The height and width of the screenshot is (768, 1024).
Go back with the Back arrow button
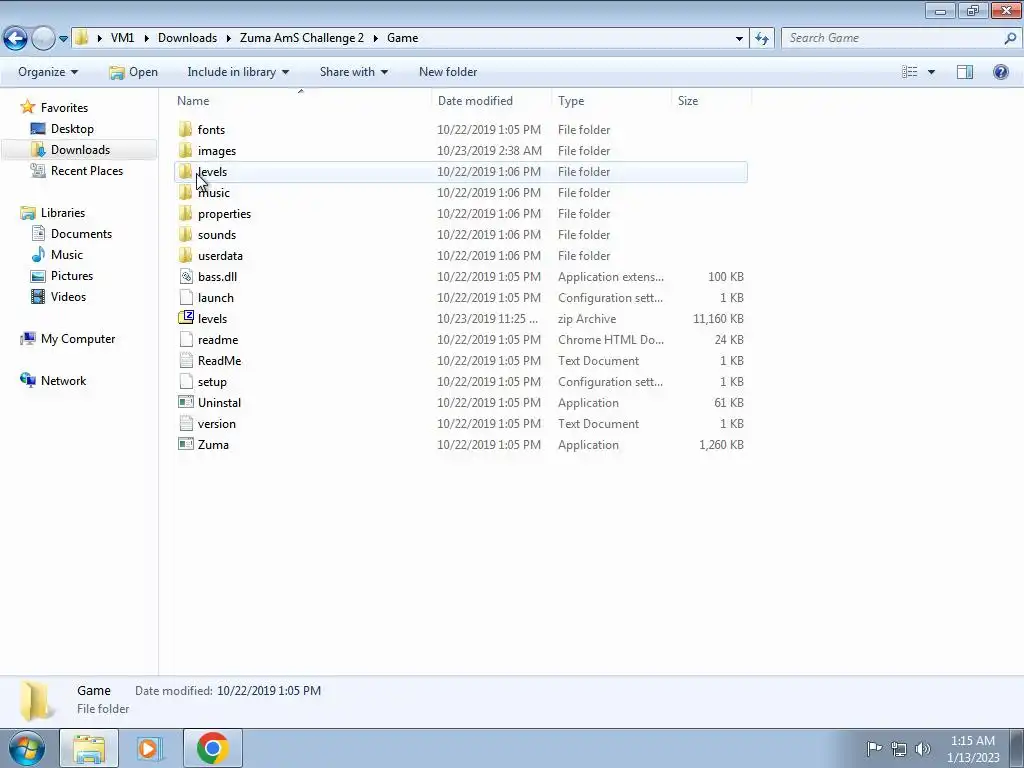pyautogui.click(x=15, y=38)
